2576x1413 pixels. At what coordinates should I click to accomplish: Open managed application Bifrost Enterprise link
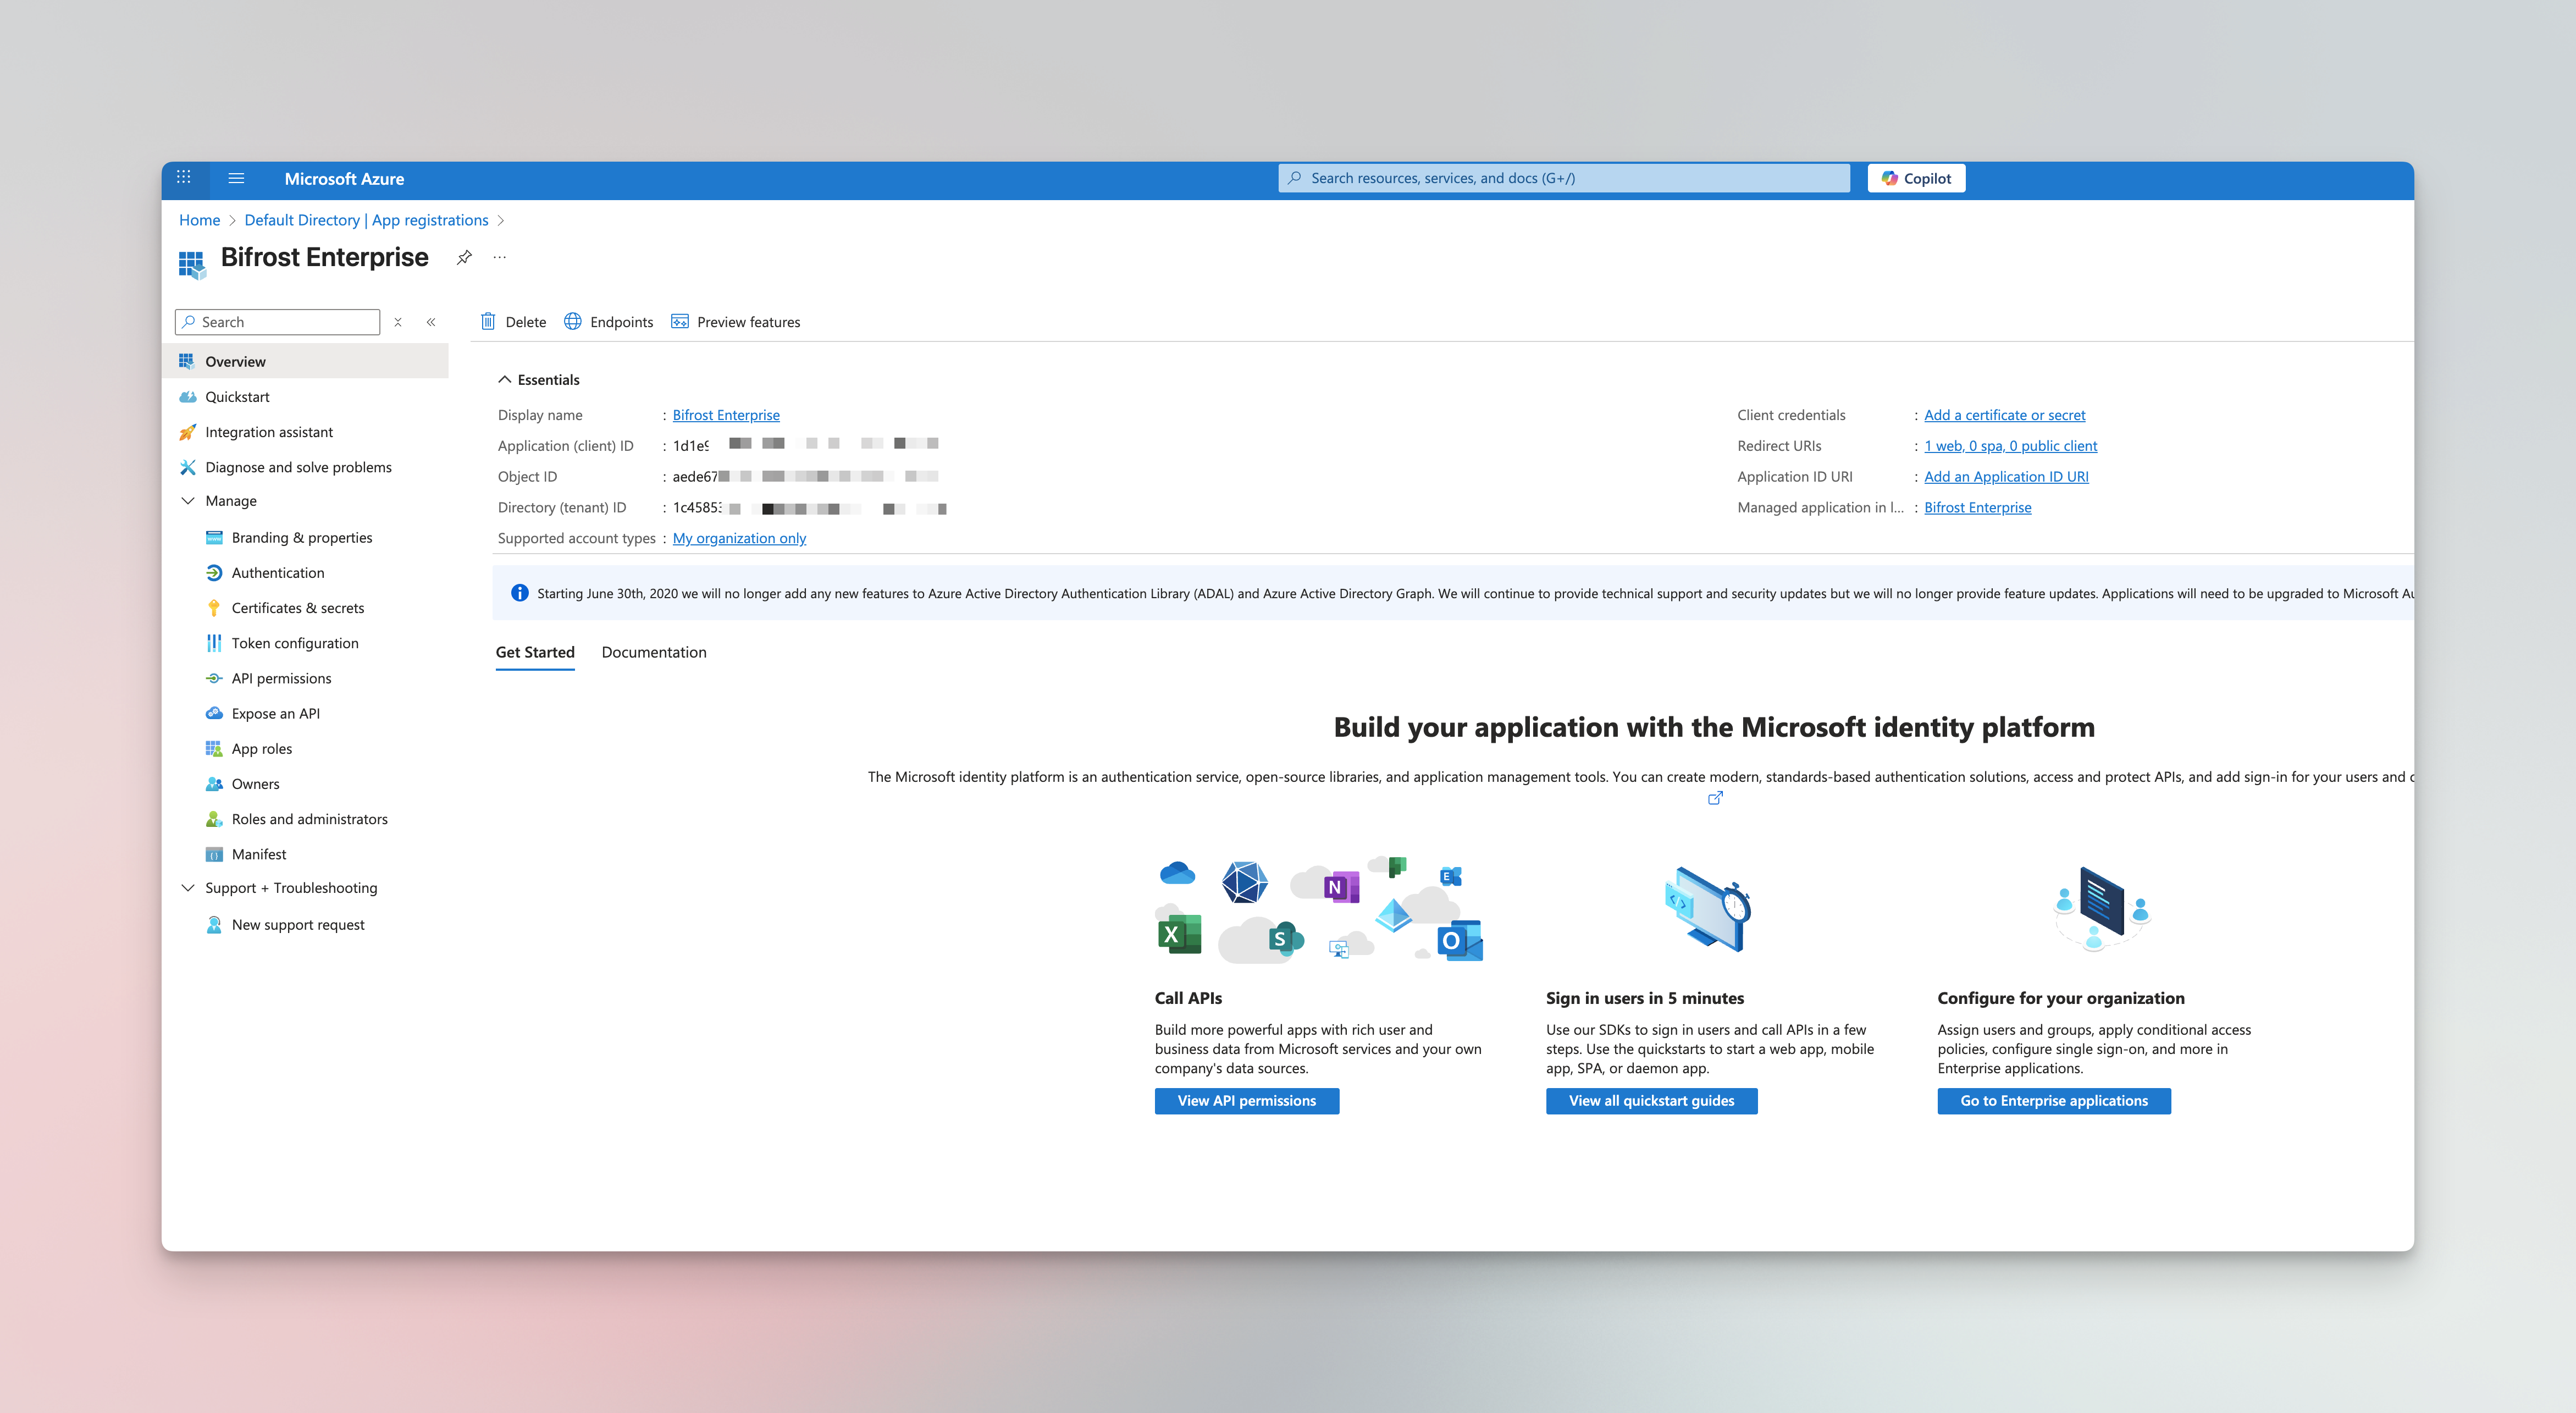pos(1977,508)
